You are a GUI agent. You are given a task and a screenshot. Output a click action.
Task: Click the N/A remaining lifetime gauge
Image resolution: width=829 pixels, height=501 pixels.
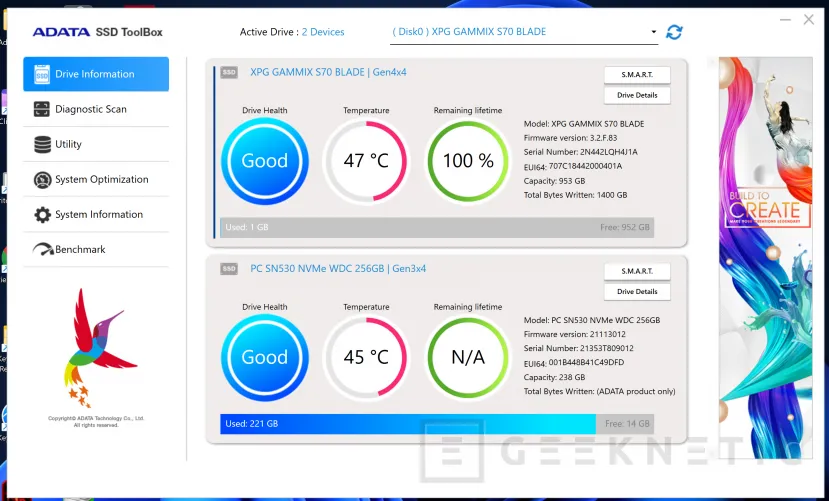(468, 357)
